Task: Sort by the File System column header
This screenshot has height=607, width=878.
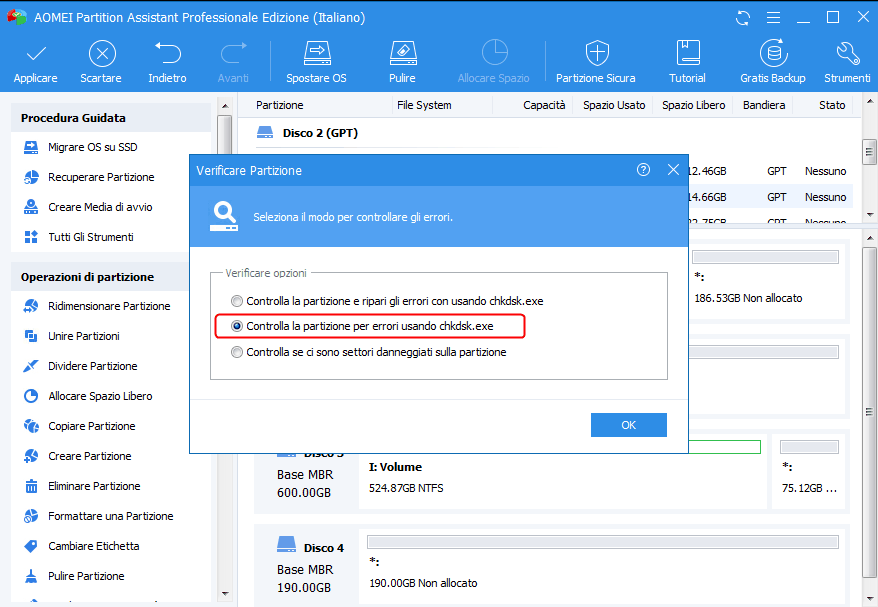Action: pos(424,105)
